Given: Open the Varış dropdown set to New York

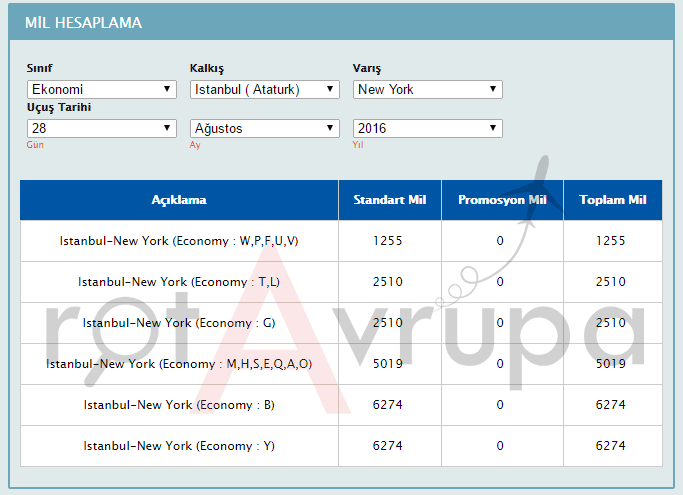Looking at the screenshot, I should (428, 90).
